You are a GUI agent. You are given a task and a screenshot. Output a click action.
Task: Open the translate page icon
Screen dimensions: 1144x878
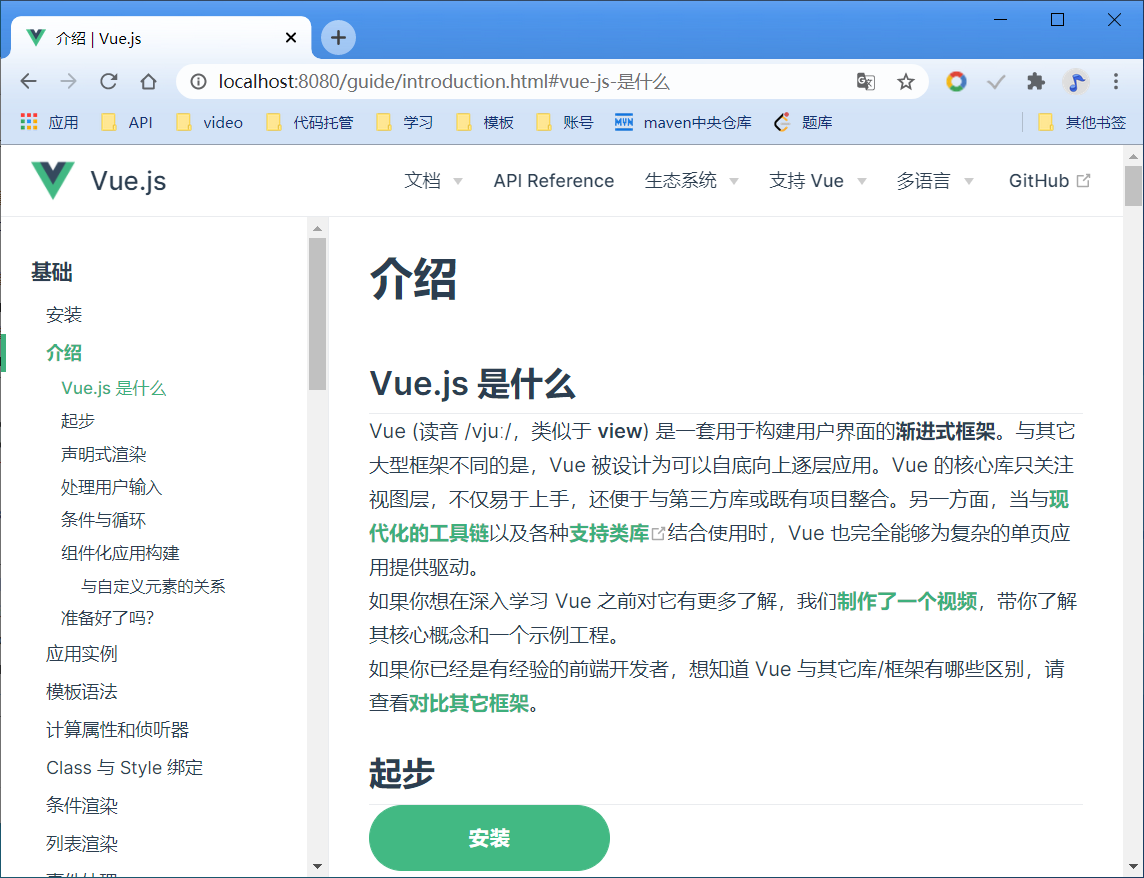[x=866, y=82]
